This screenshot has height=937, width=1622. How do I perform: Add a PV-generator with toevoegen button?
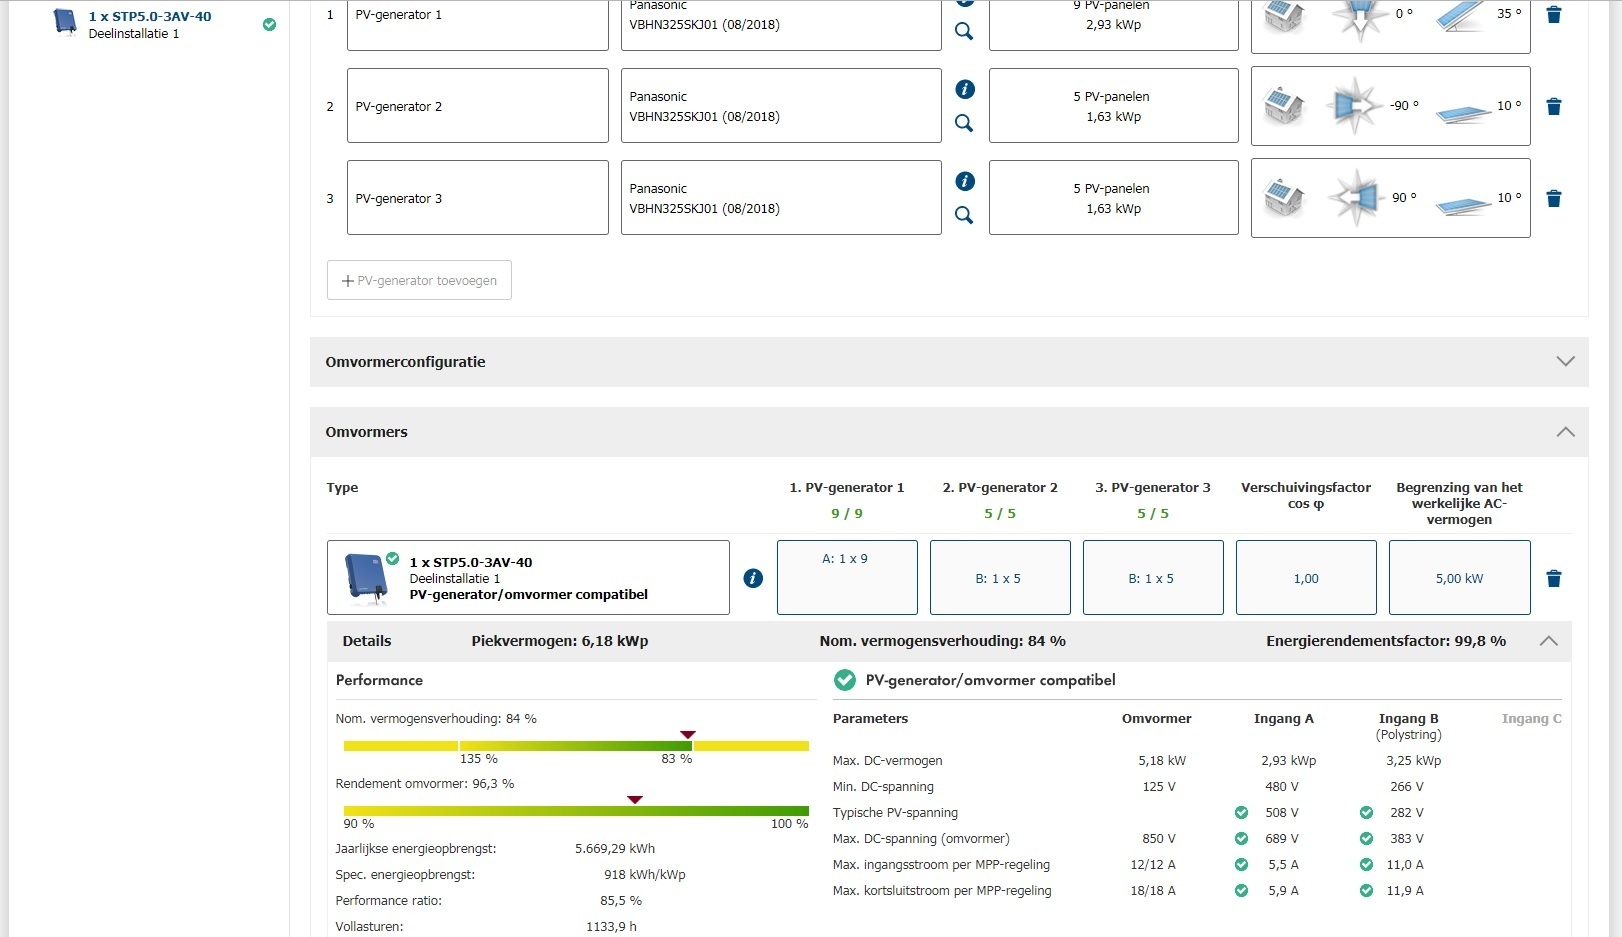[x=419, y=280]
